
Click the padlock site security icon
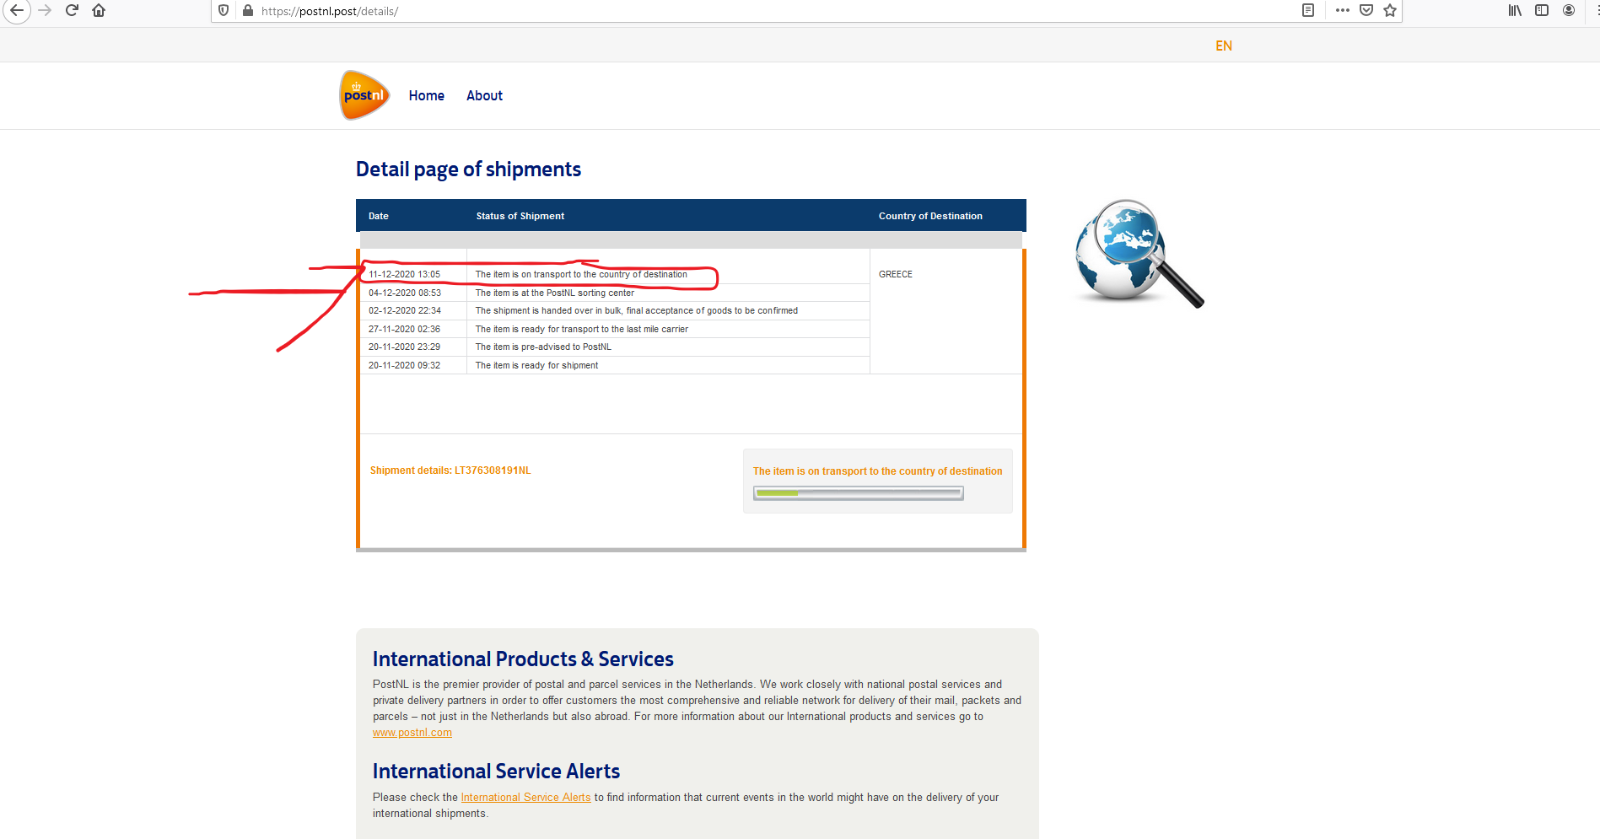pos(248,10)
